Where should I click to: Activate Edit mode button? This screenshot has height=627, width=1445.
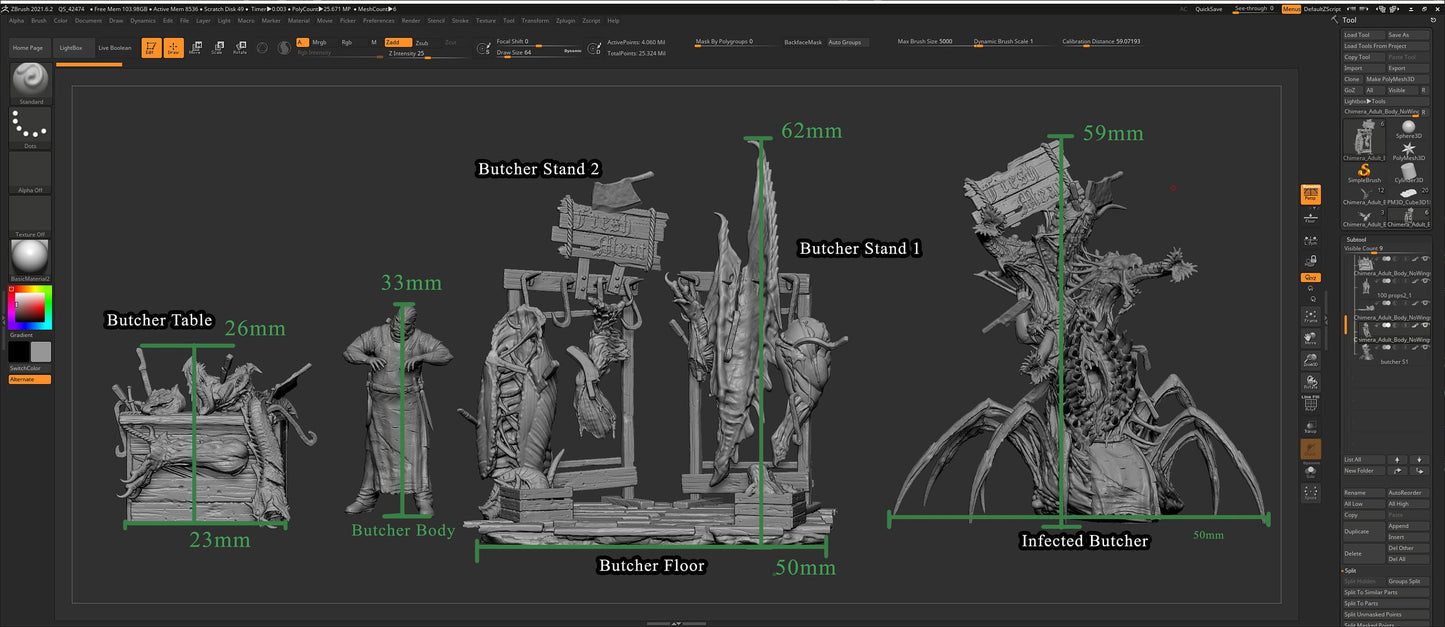(150, 47)
